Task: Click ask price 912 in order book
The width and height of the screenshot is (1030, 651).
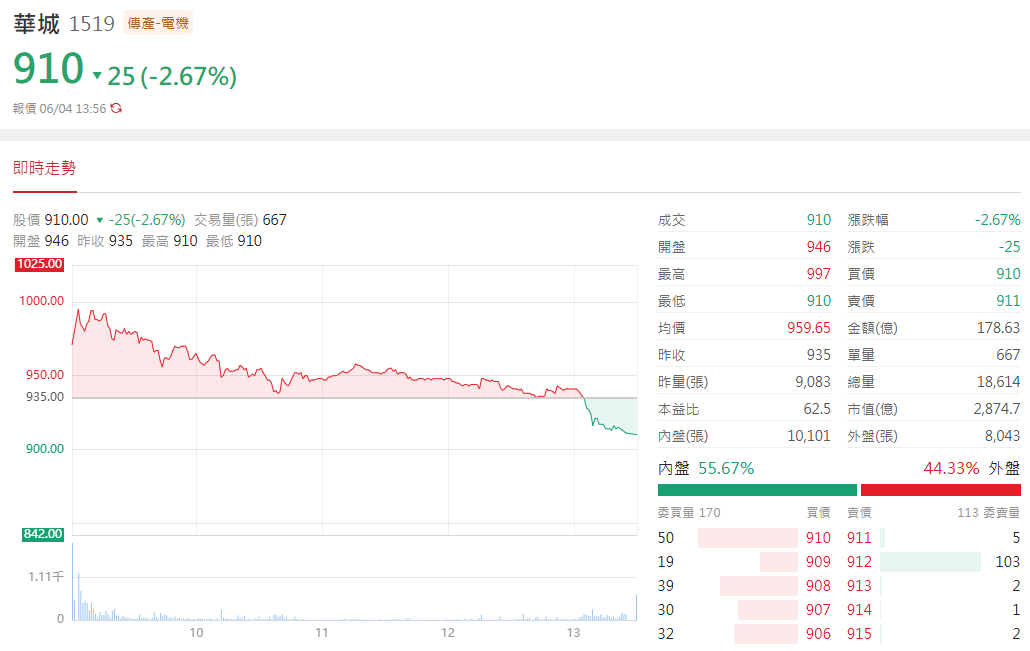Action: coord(859,562)
